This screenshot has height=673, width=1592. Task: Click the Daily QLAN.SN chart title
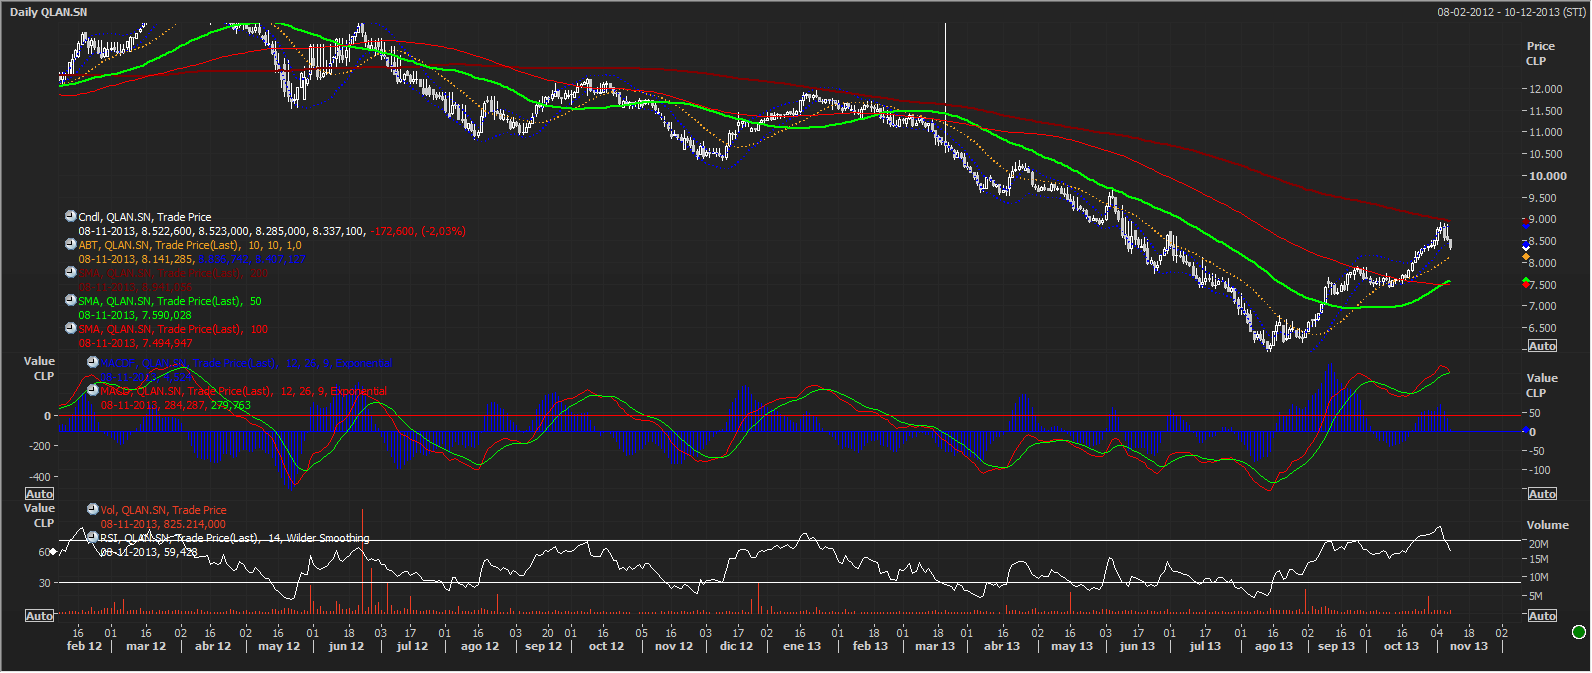pyautogui.click(x=48, y=12)
